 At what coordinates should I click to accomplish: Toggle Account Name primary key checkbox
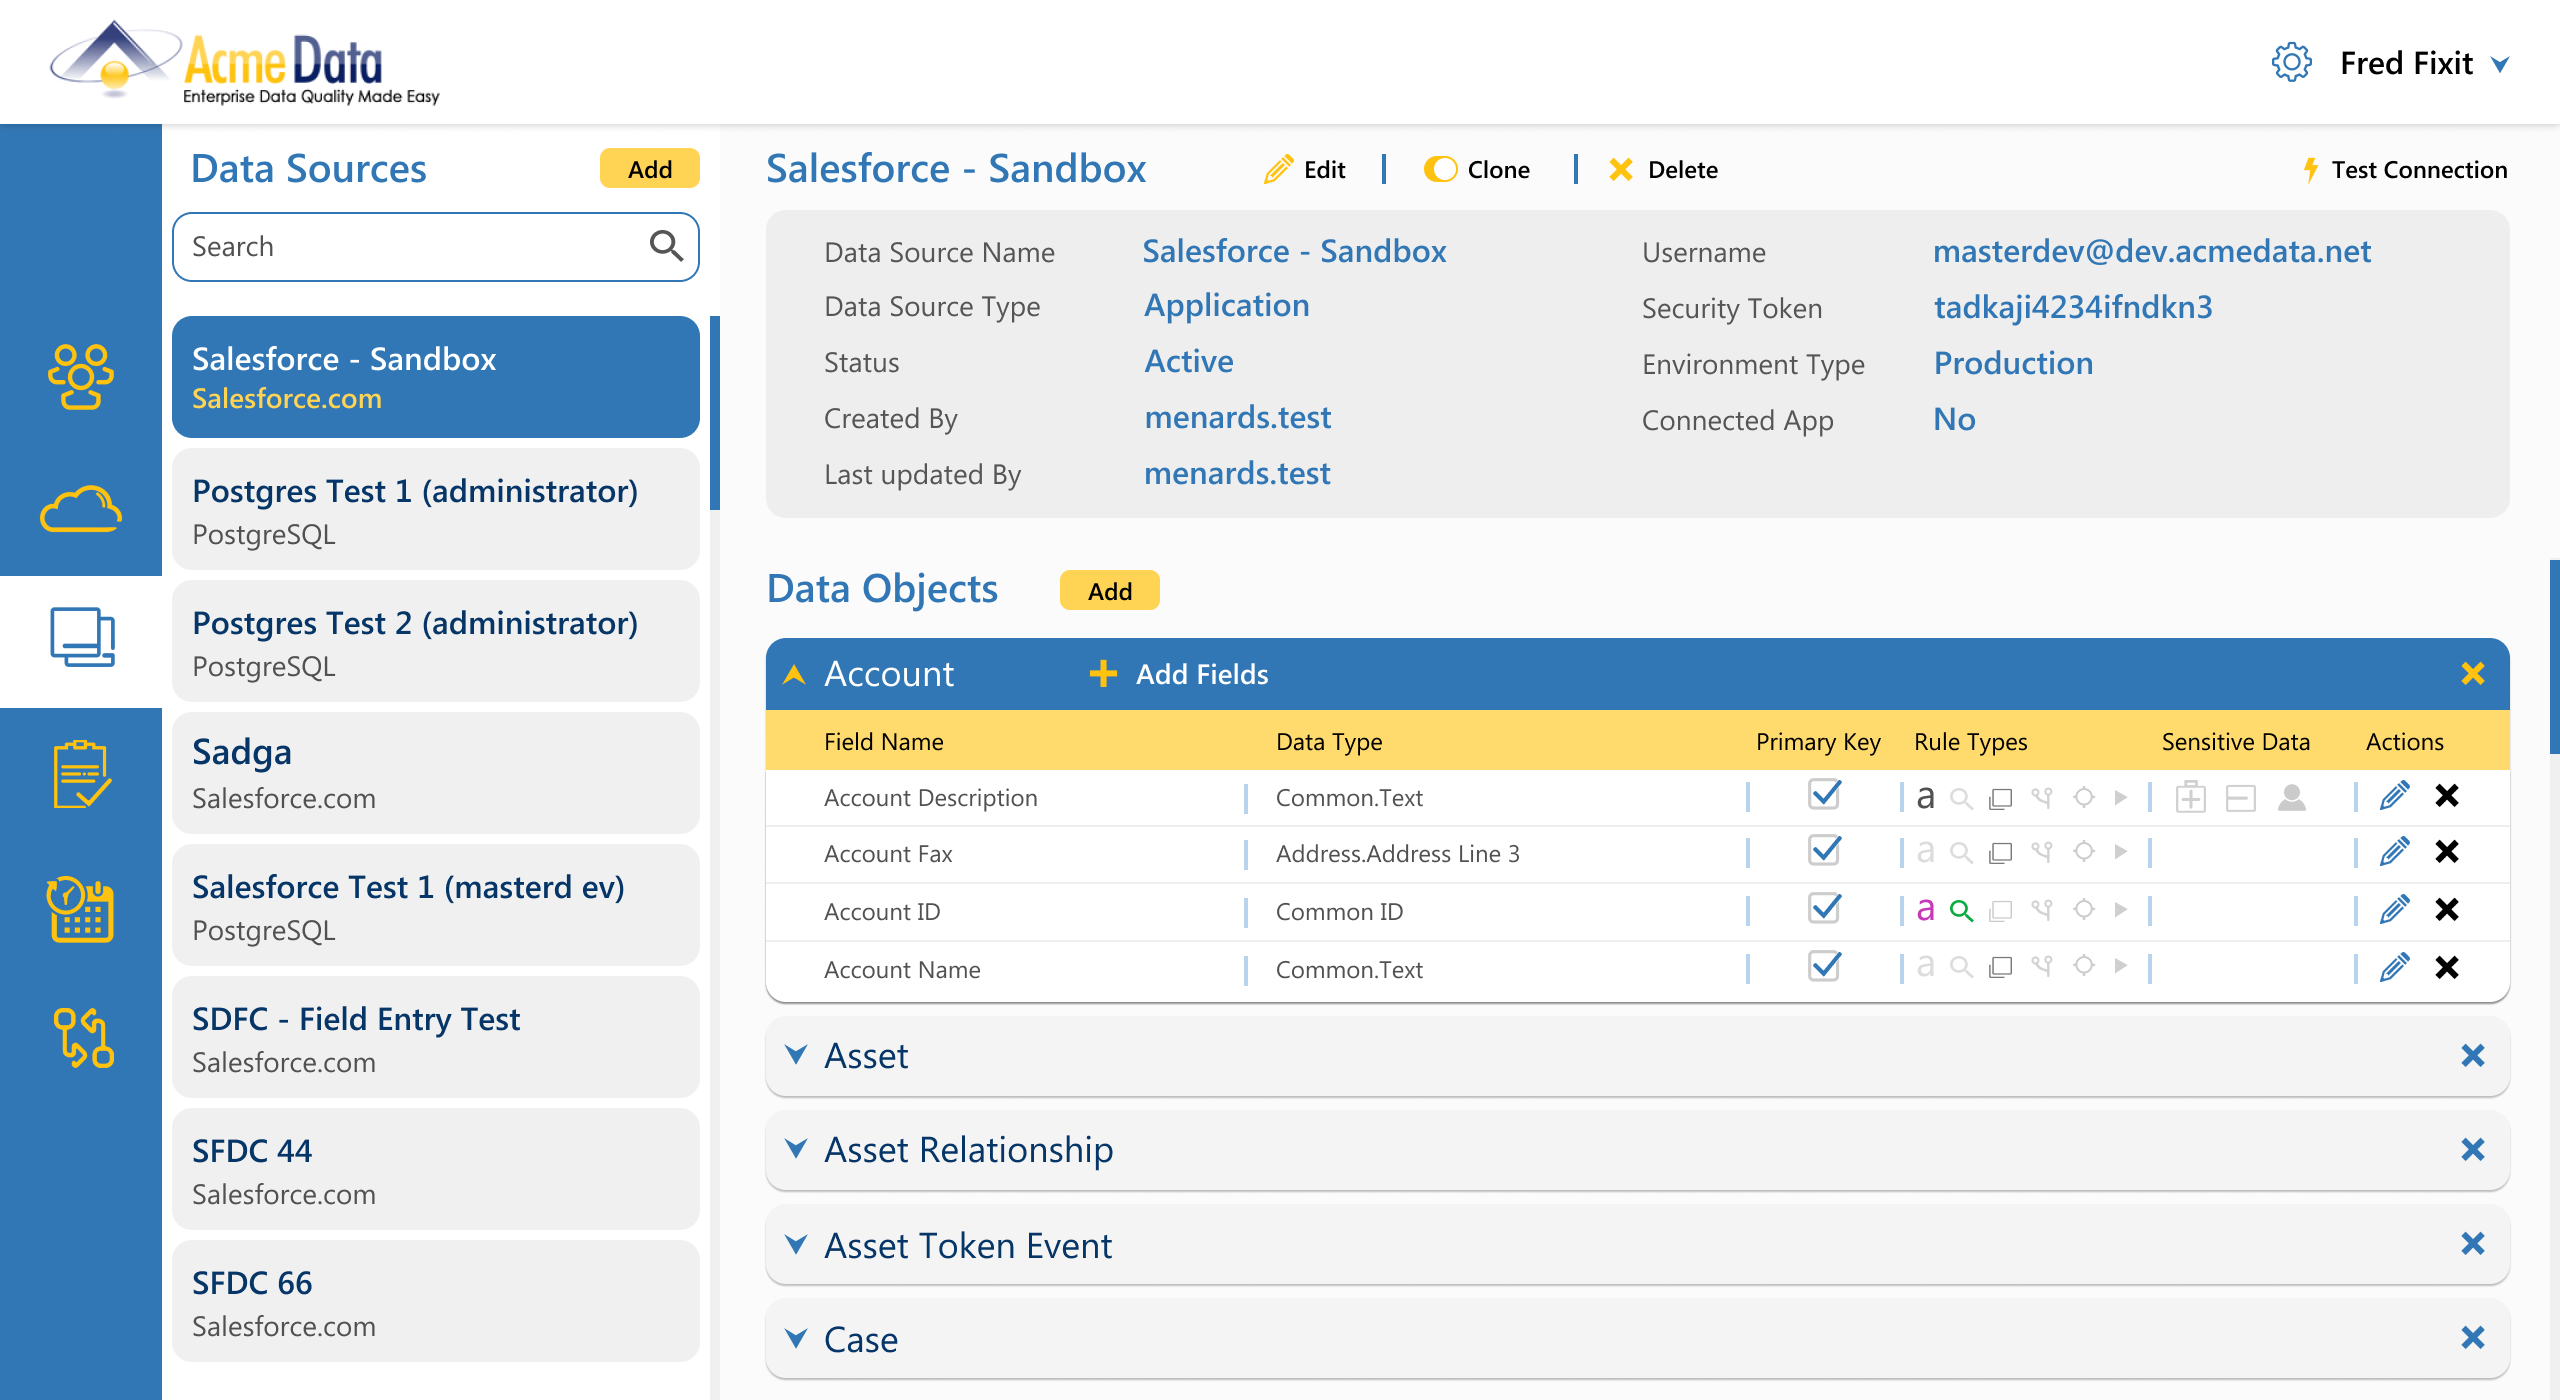1825,967
